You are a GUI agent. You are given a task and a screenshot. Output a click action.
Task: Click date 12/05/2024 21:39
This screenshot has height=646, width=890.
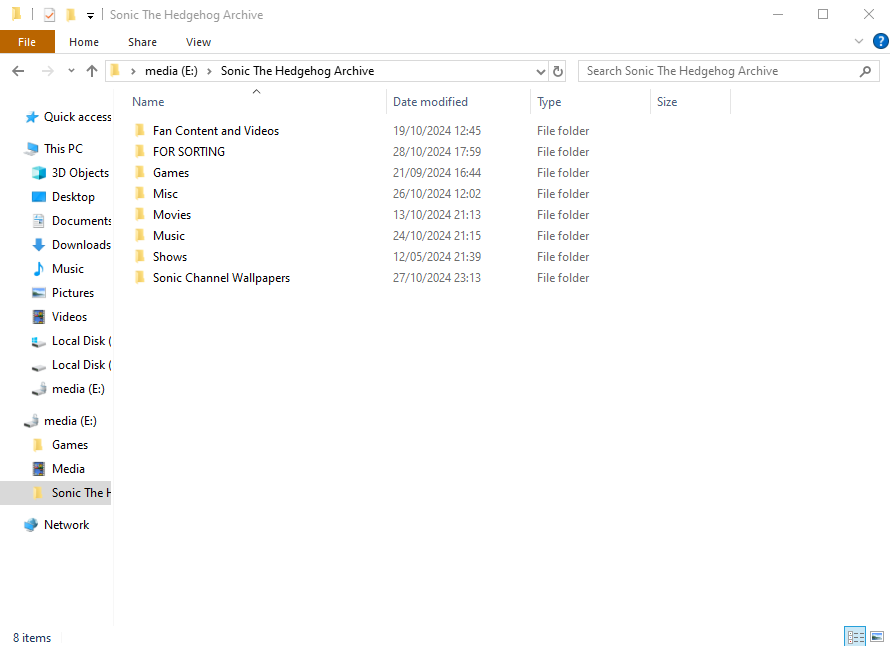coord(436,257)
